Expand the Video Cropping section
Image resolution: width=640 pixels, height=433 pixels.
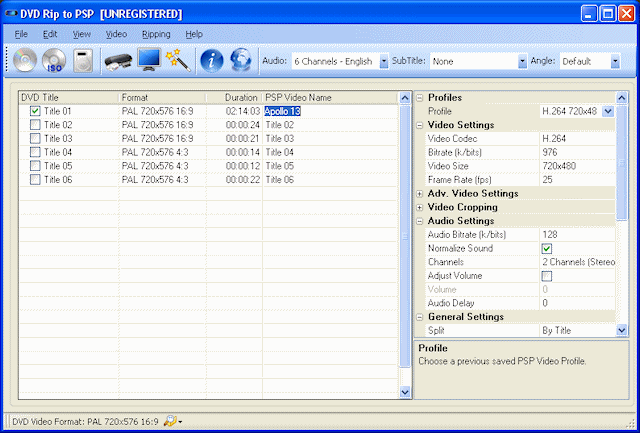point(419,208)
